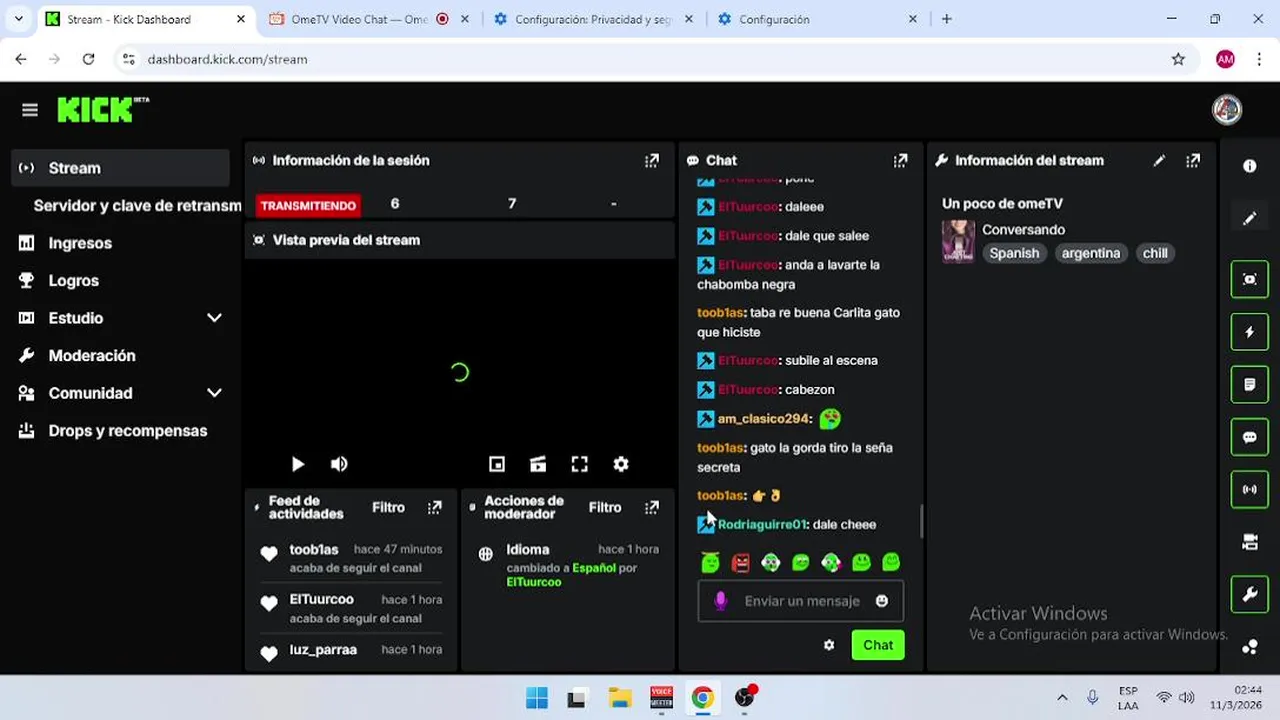Image resolution: width=1280 pixels, height=720 pixels.
Task: Pop out the Feed de actividades panel
Action: [434, 508]
